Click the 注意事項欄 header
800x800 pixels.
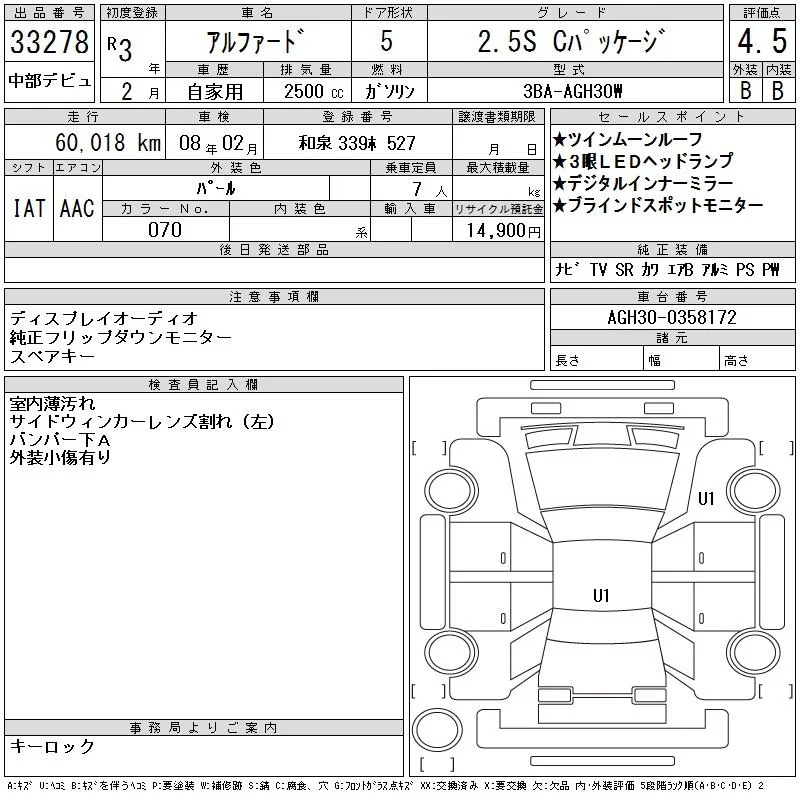pyautogui.click(x=274, y=297)
